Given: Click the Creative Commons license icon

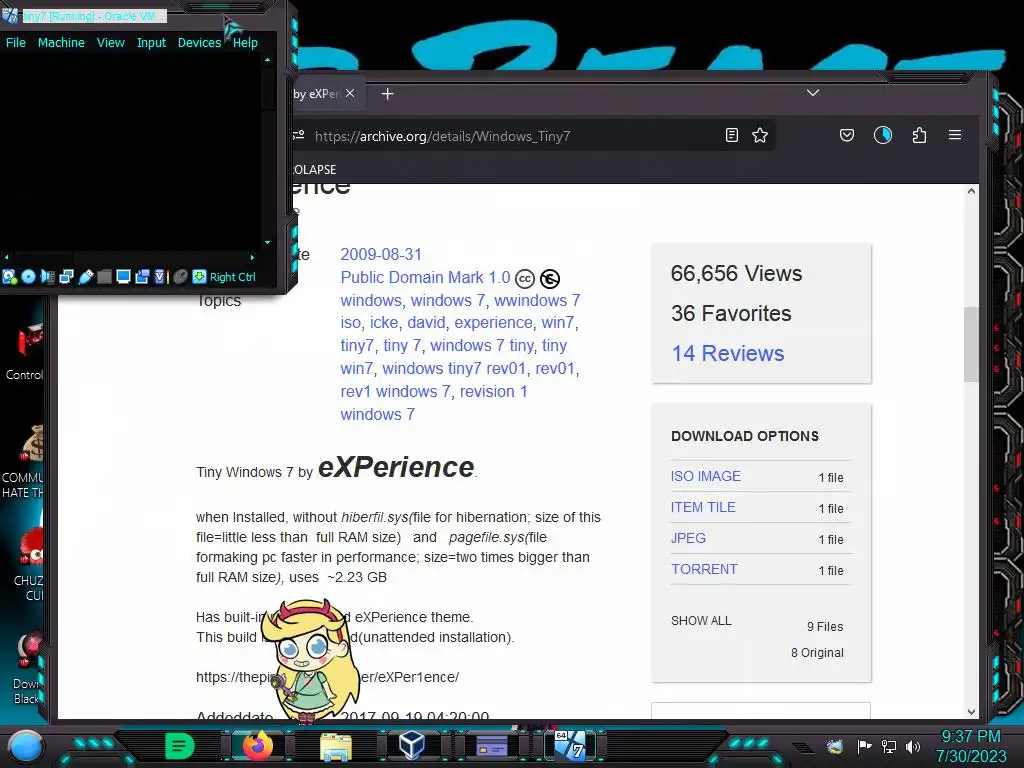Looking at the screenshot, I should point(524,279).
